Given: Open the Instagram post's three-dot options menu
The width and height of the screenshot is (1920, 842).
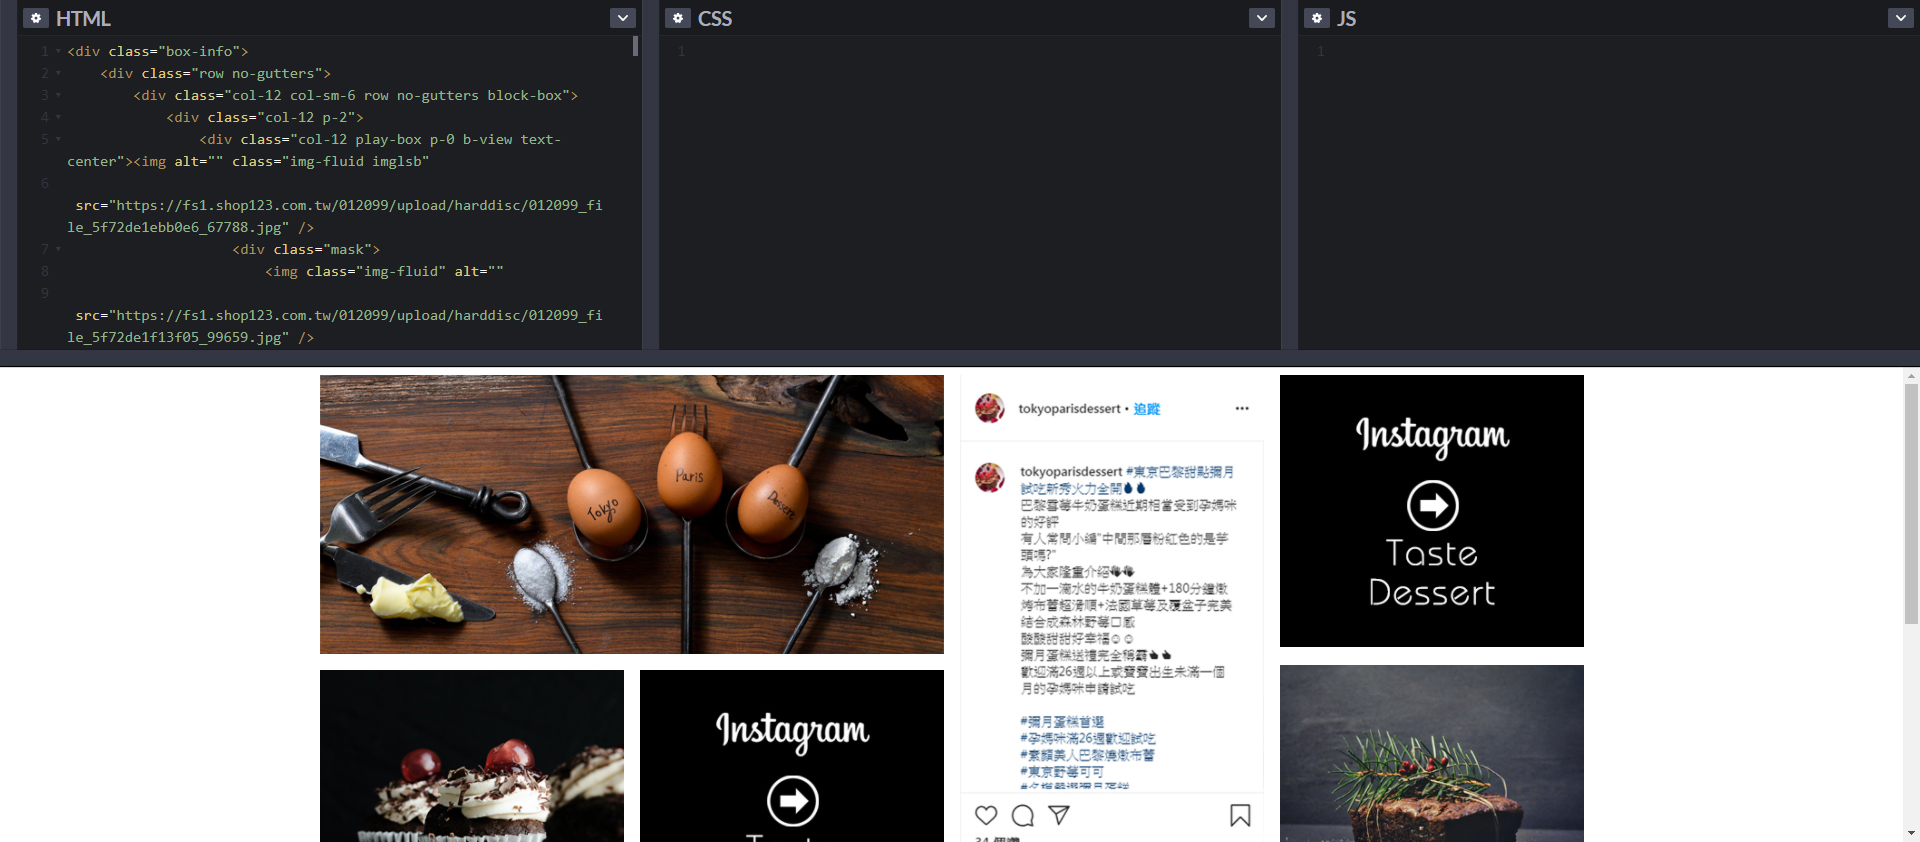Looking at the screenshot, I should [1242, 408].
